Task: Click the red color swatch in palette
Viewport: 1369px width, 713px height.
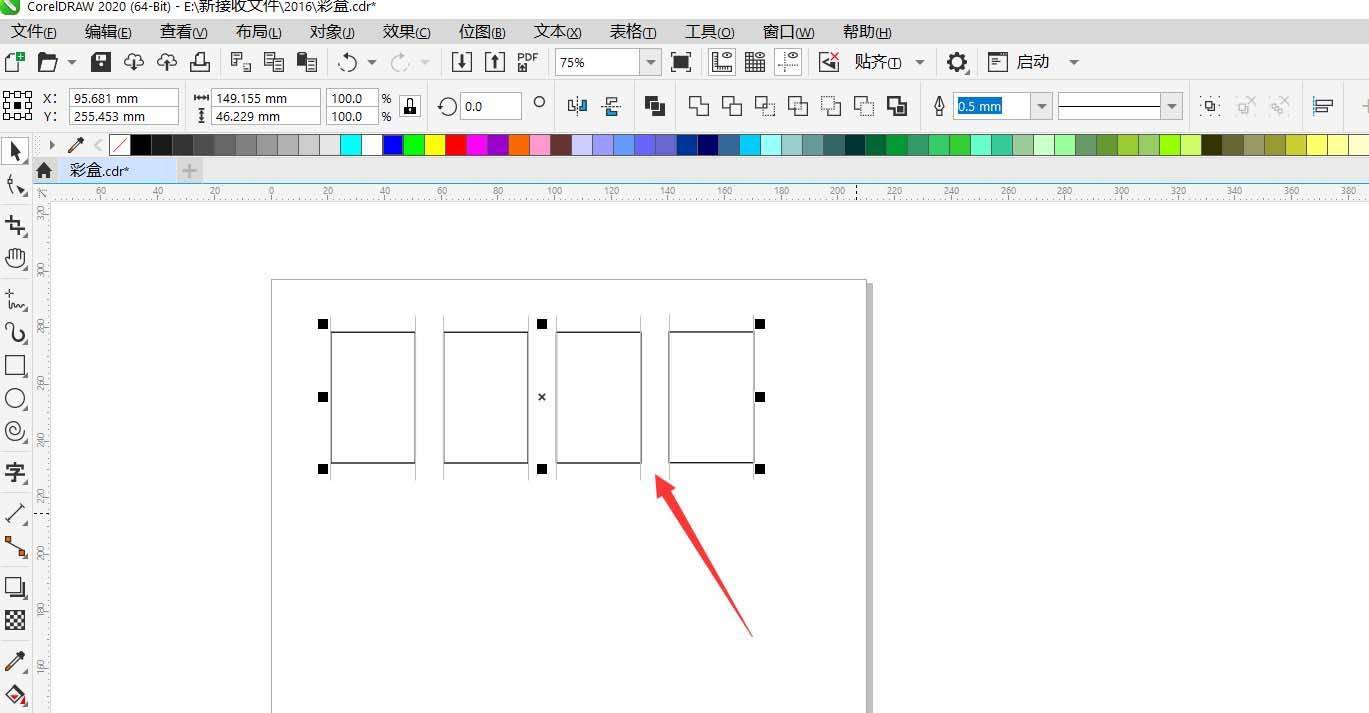Action: (x=456, y=145)
